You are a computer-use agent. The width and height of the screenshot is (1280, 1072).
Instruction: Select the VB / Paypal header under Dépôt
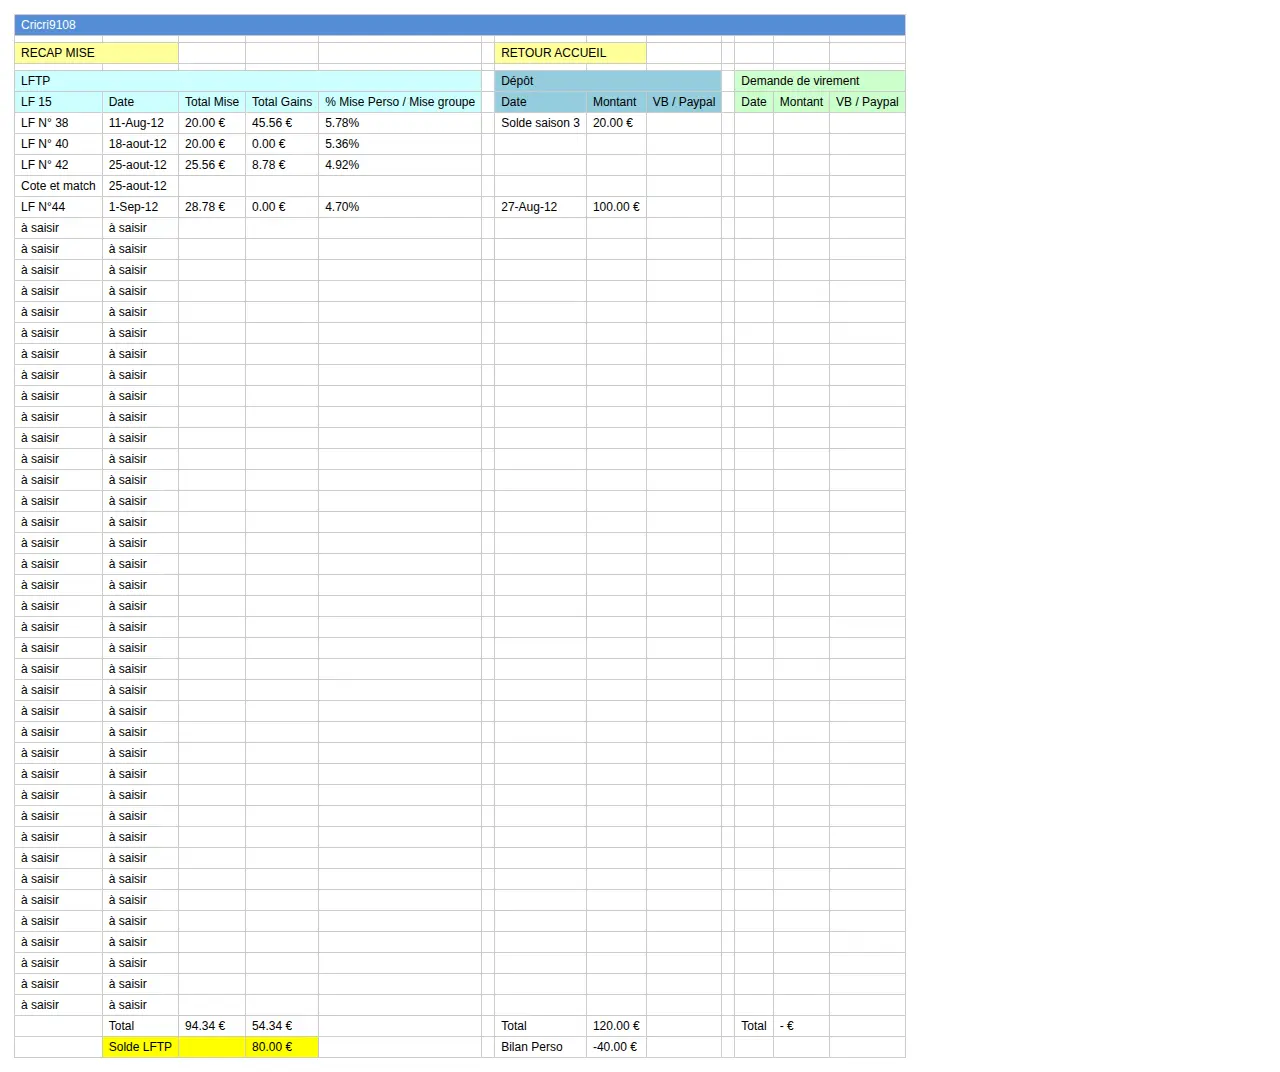(684, 102)
